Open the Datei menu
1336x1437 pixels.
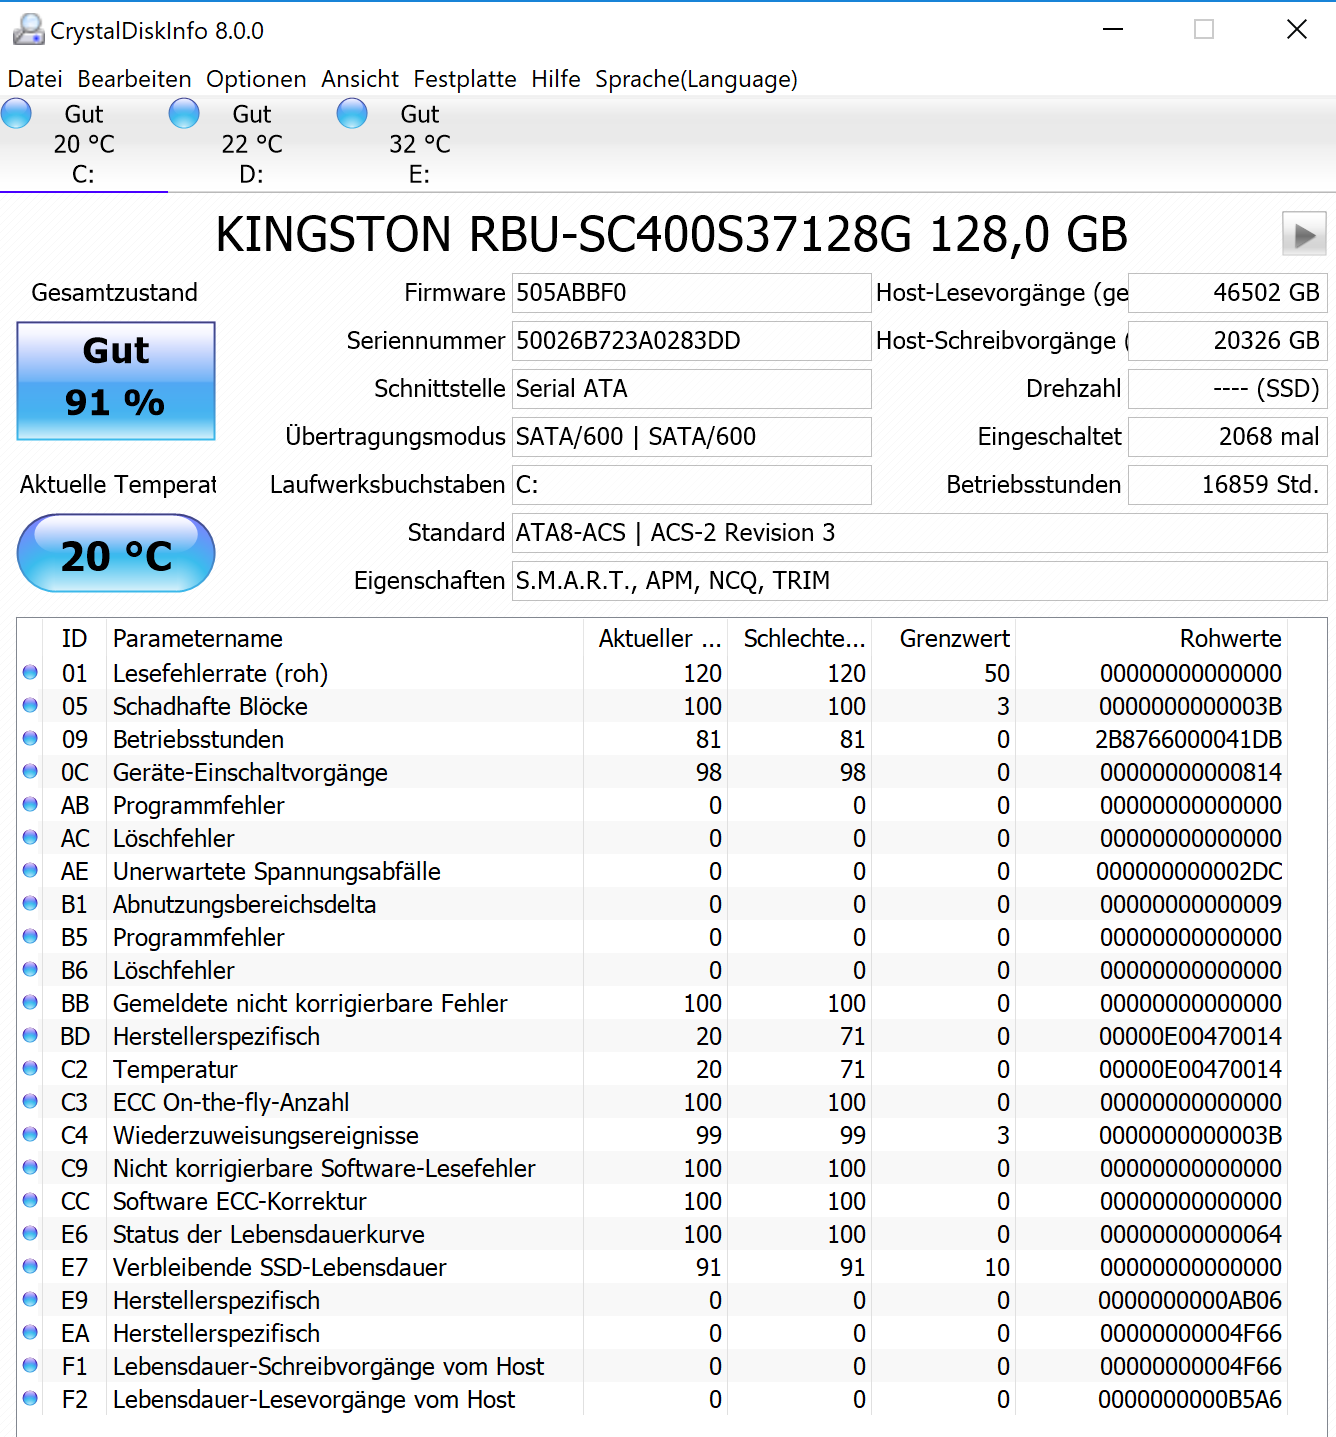point(35,79)
